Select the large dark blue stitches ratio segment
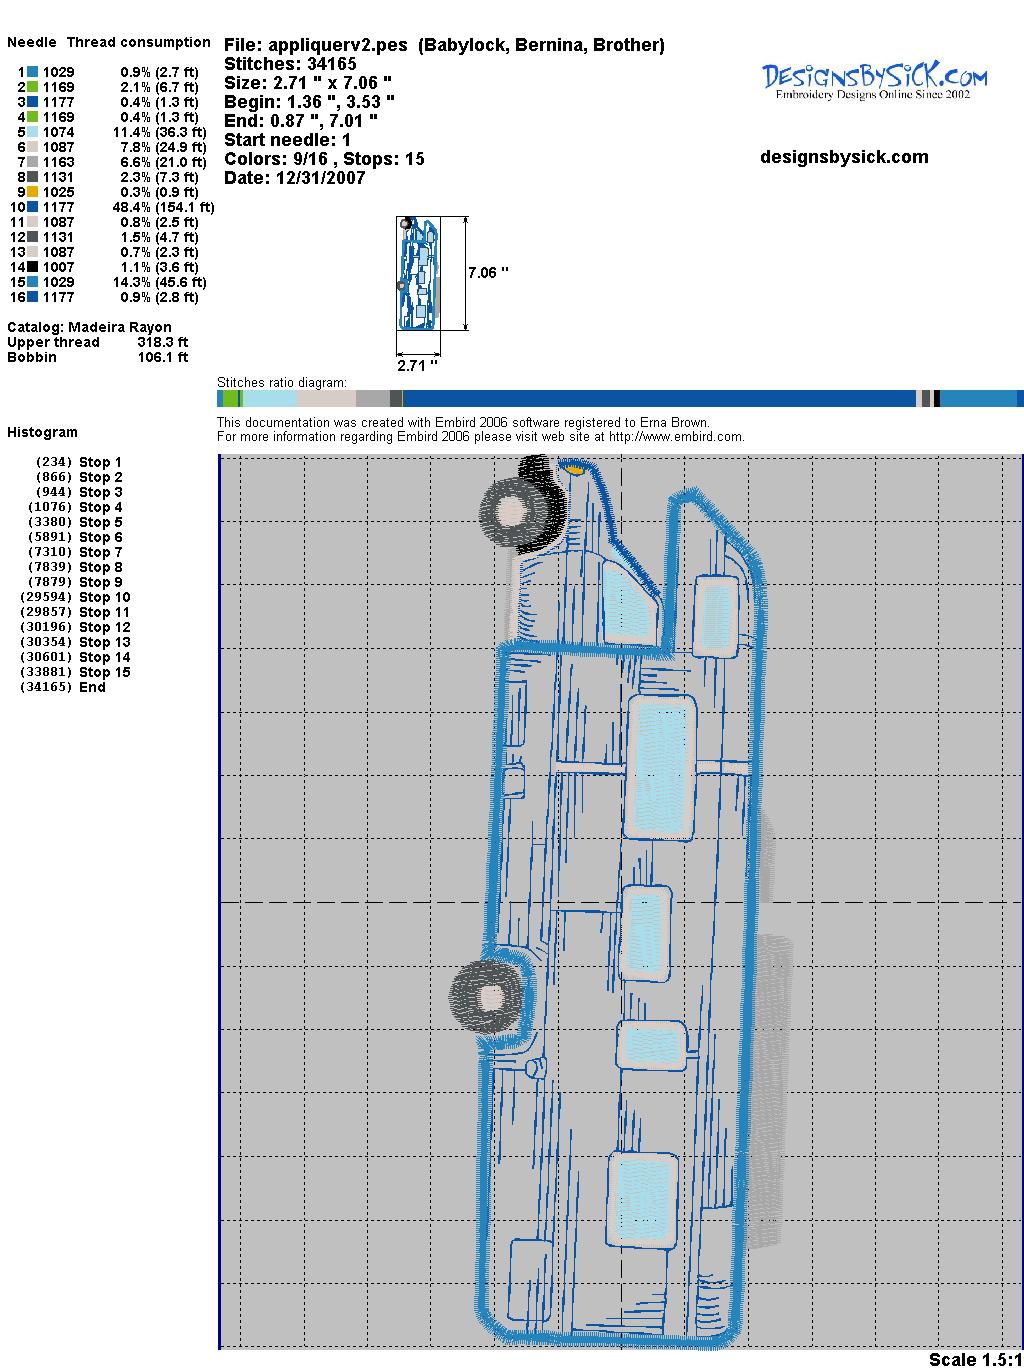Image resolution: width=1024 pixels, height=1370 pixels. tap(660, 398)
